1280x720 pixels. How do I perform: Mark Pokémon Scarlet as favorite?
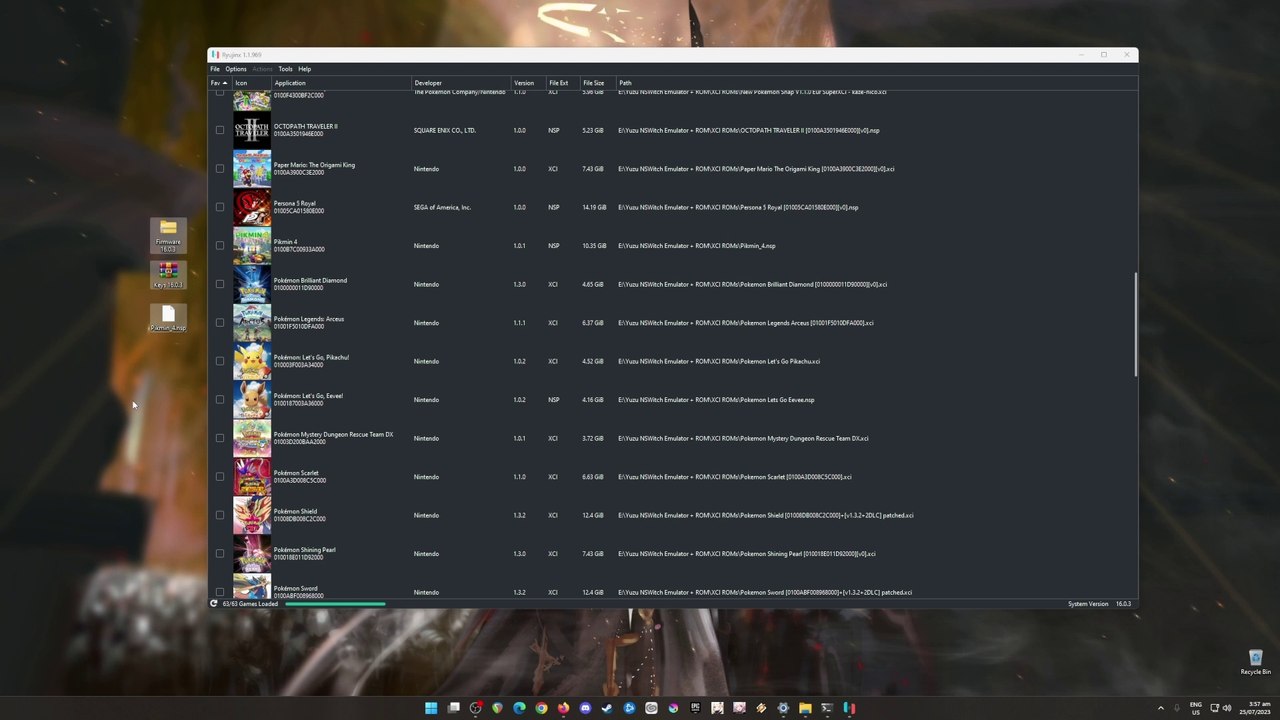click(x=220, y=477)
